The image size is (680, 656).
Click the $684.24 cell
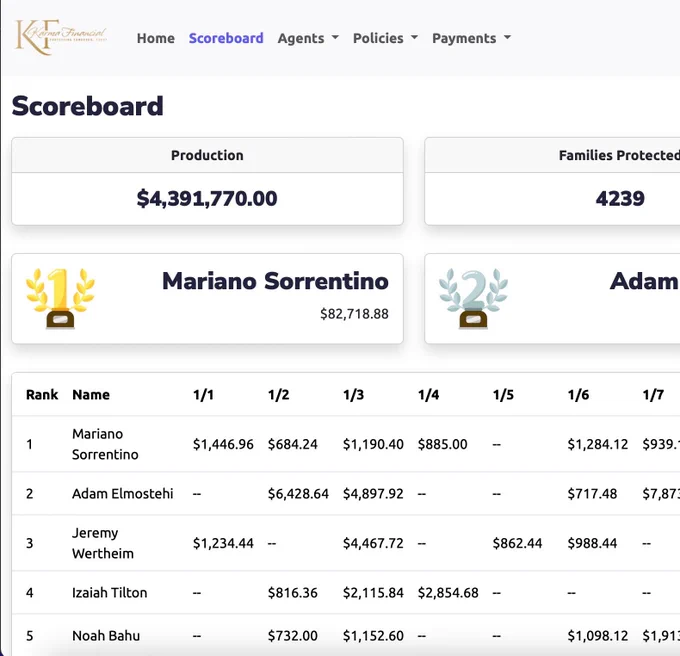pyautogui.click(x=293, y=444)
